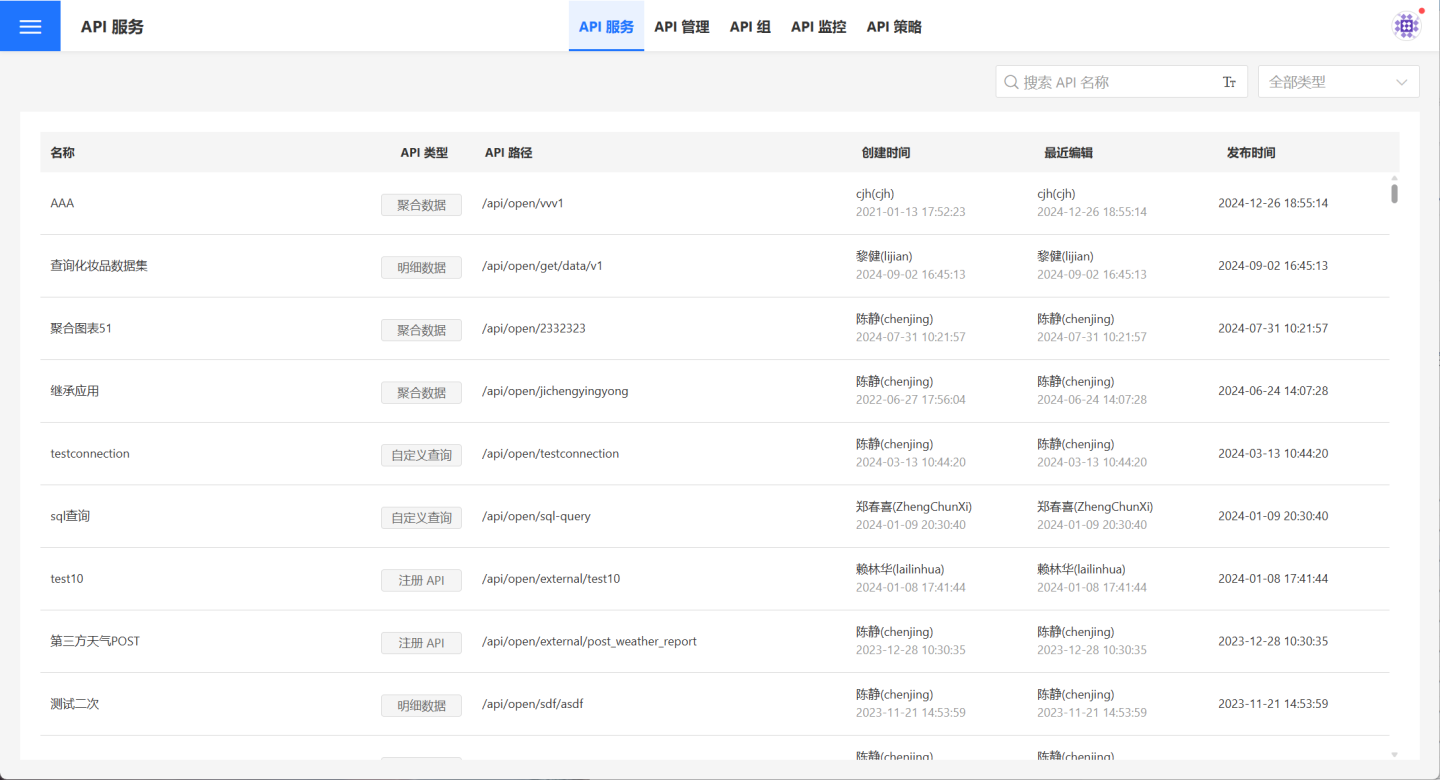The height and width of the screenshot is (780, 1440).
Task: Go to the API 监控 tab
Action: [x=818, y=27]
